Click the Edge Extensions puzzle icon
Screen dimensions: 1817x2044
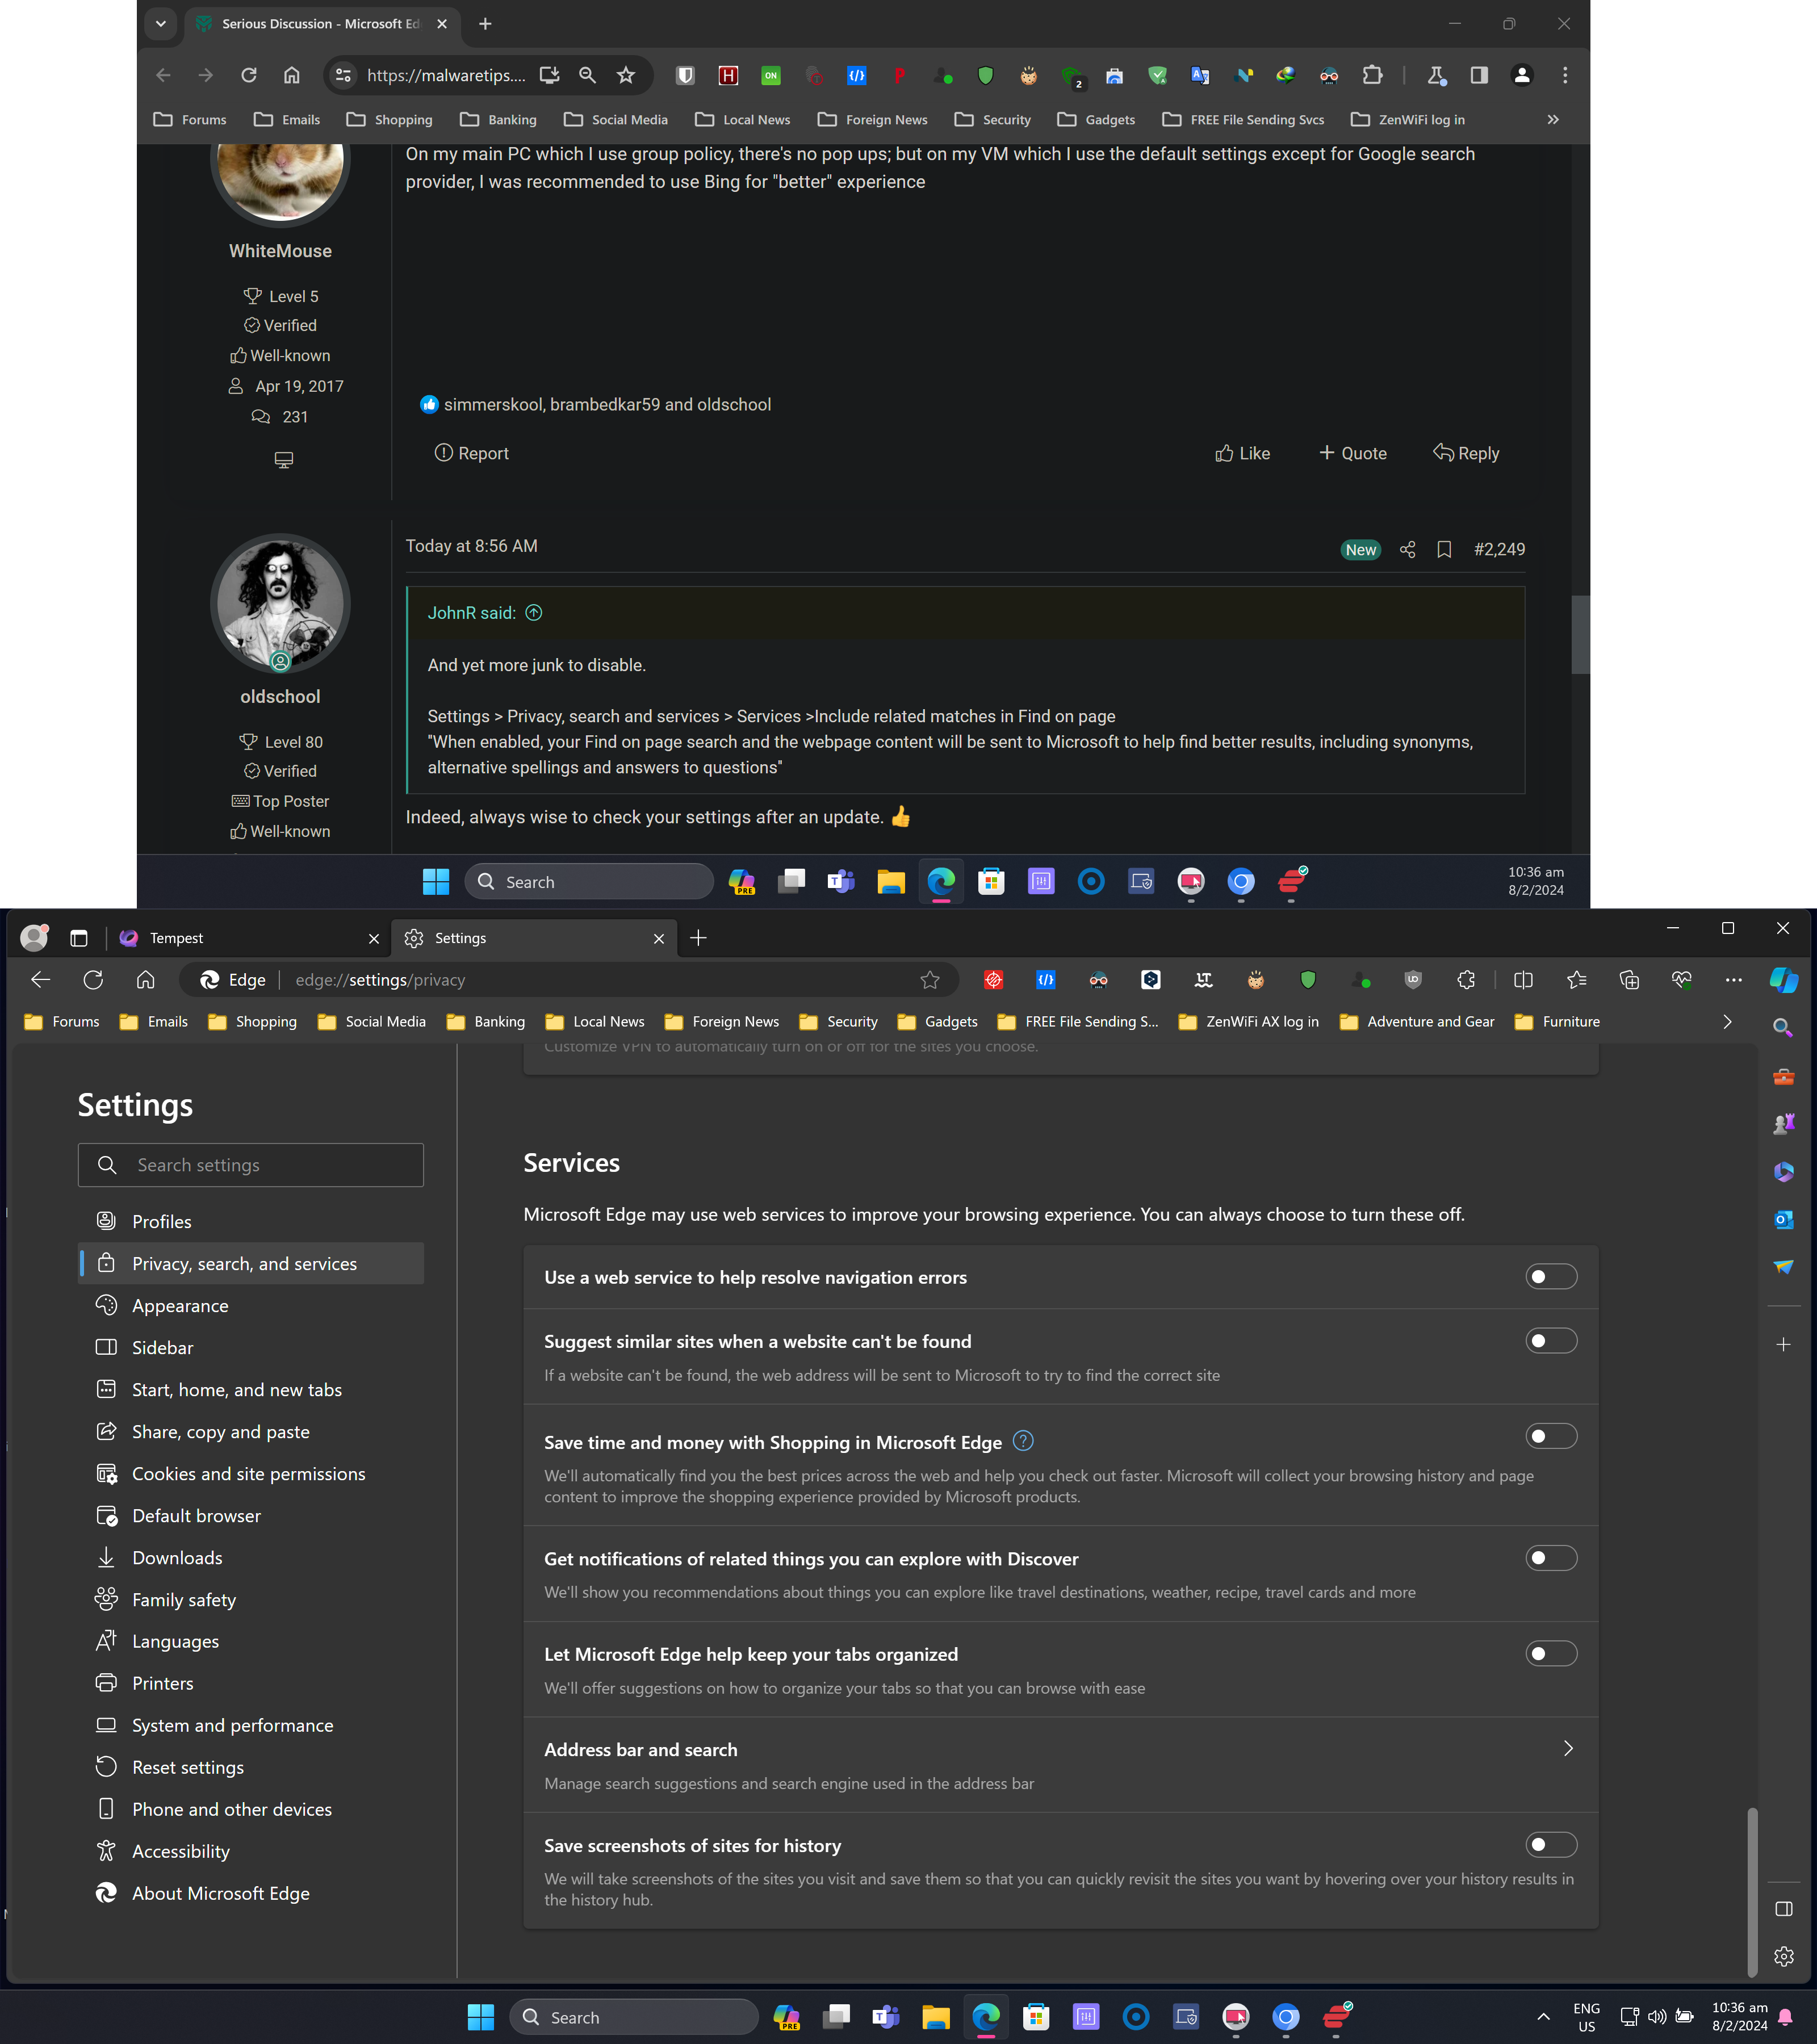[x=1466, y=980]
